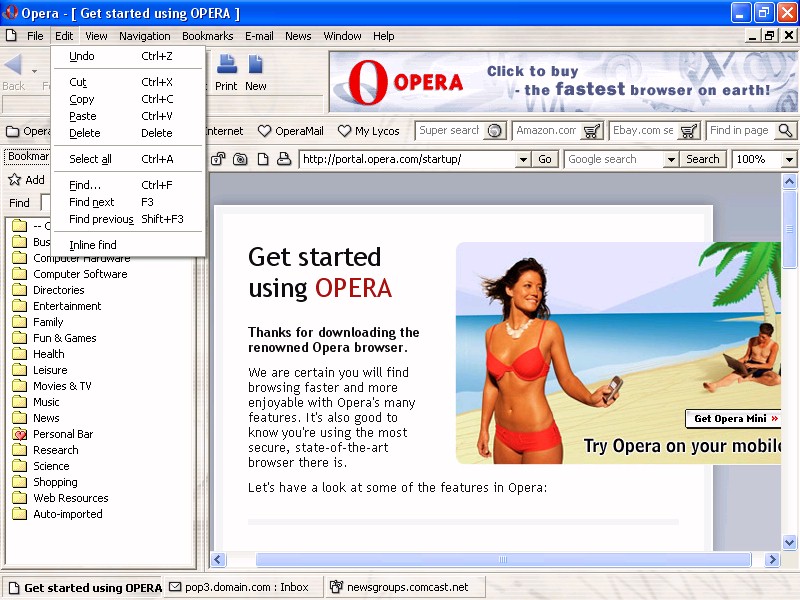Open the Back button history dropdown arrow
Image resolution: width=800 pixels, height=600 pixels.
pos(34,71)
